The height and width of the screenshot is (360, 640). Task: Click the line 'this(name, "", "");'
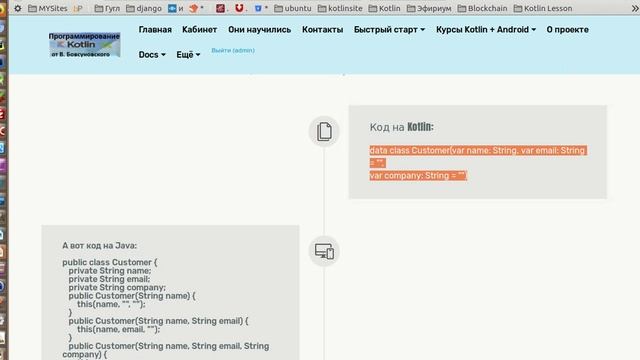tap(111, 304)
